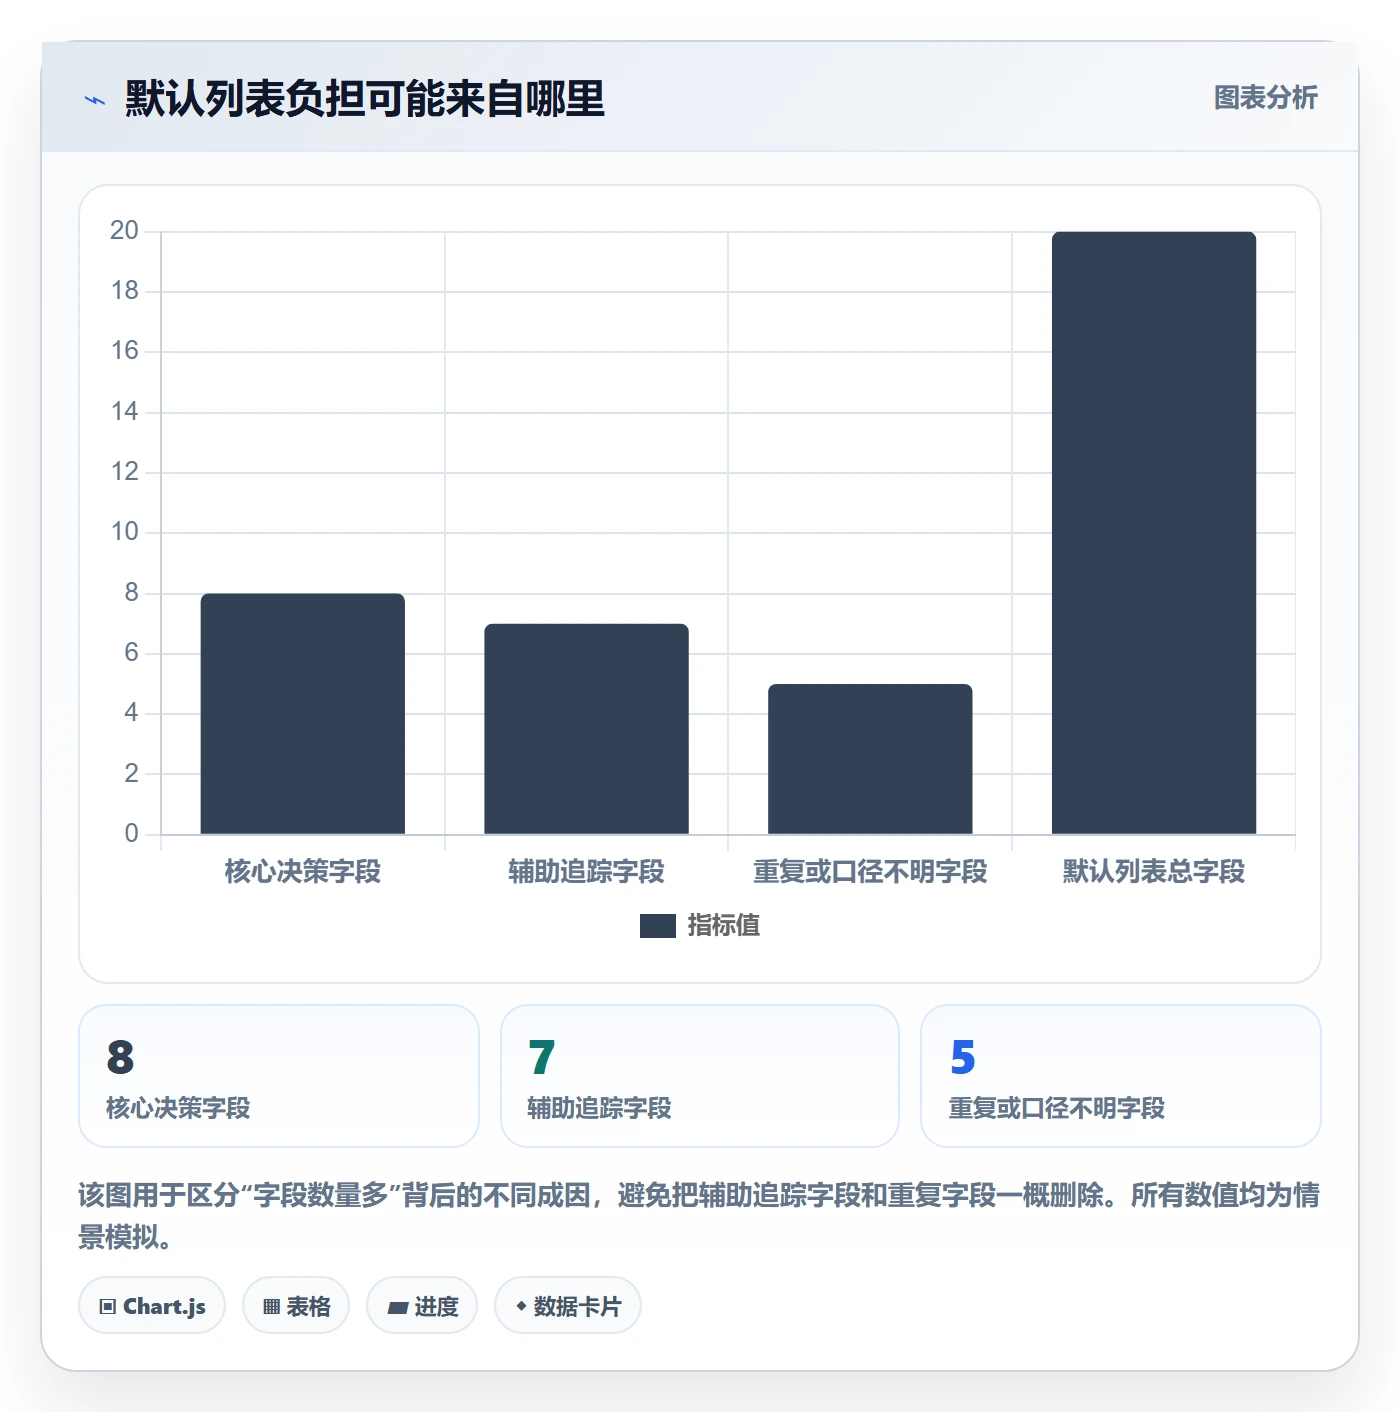
Task: Click the 表格 tag chip
Action: 296,1306
